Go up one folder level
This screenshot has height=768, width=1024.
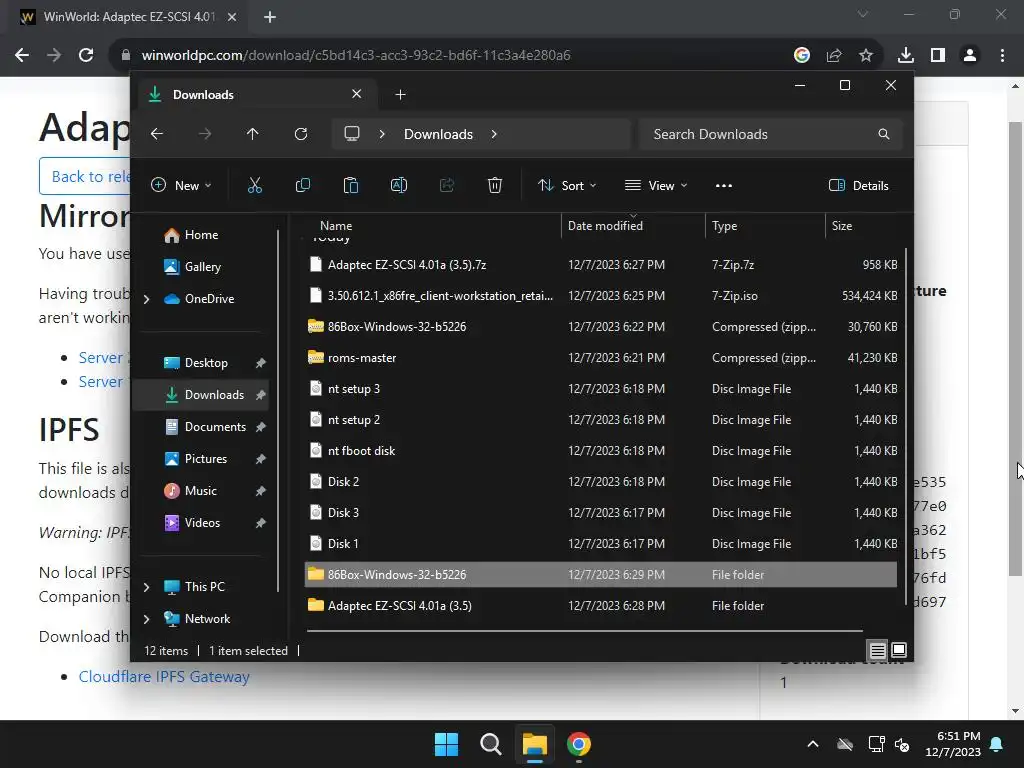click(253, 134)
